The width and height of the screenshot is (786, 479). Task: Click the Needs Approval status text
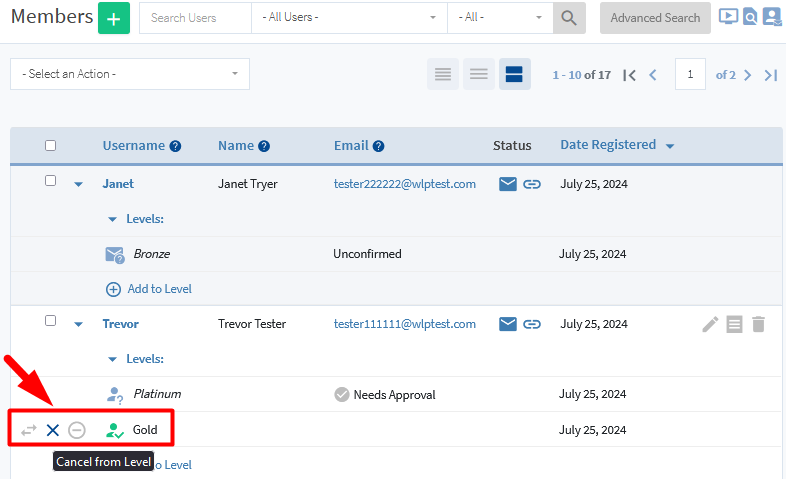point(395,395)
